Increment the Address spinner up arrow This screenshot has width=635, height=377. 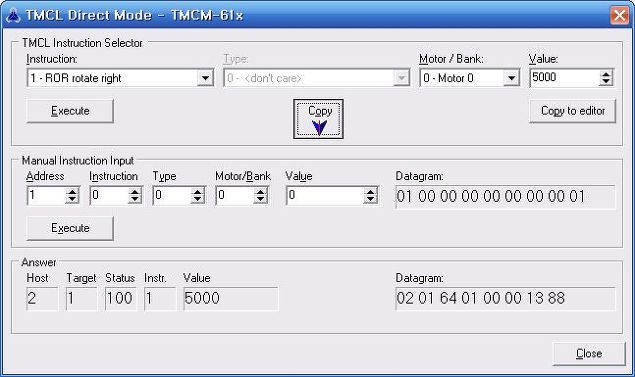[x=72, y=192]
